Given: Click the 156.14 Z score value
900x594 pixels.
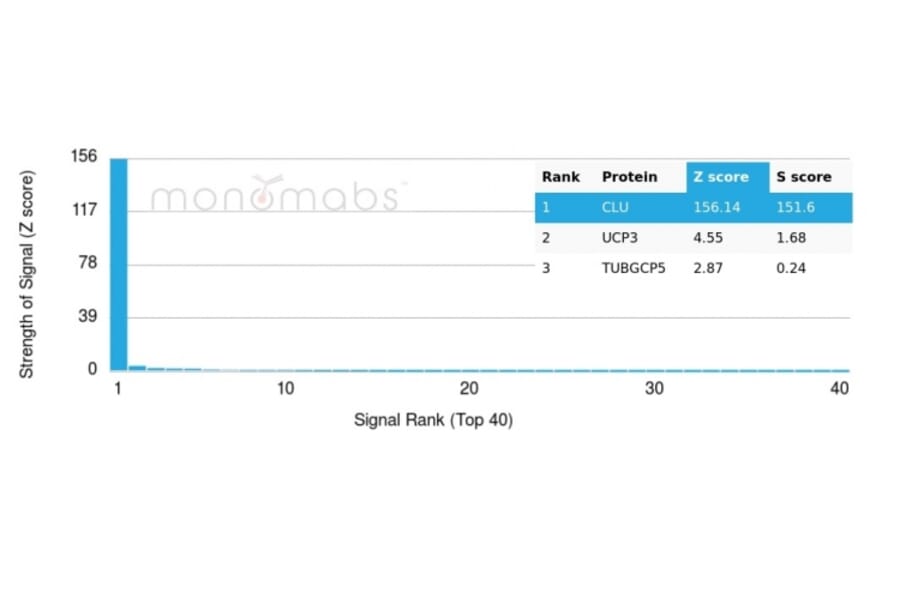Looking at the screenshot, I should pos(717,208).
